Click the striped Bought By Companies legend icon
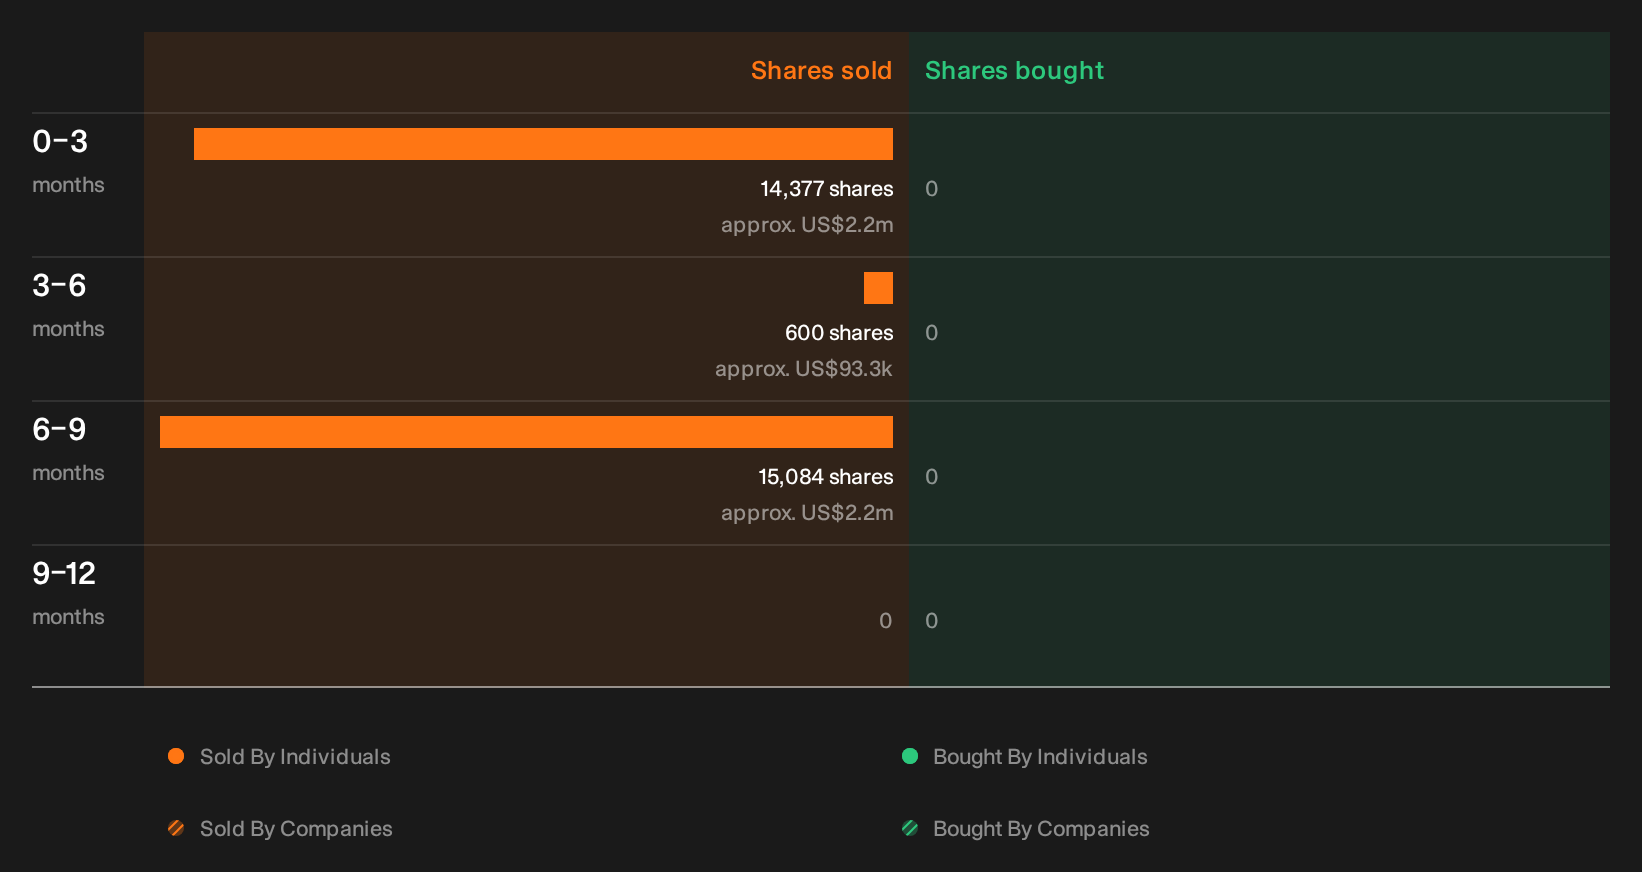Image resolution: width=1642 pixels, height=872 pixels. [x=910, y=828]
